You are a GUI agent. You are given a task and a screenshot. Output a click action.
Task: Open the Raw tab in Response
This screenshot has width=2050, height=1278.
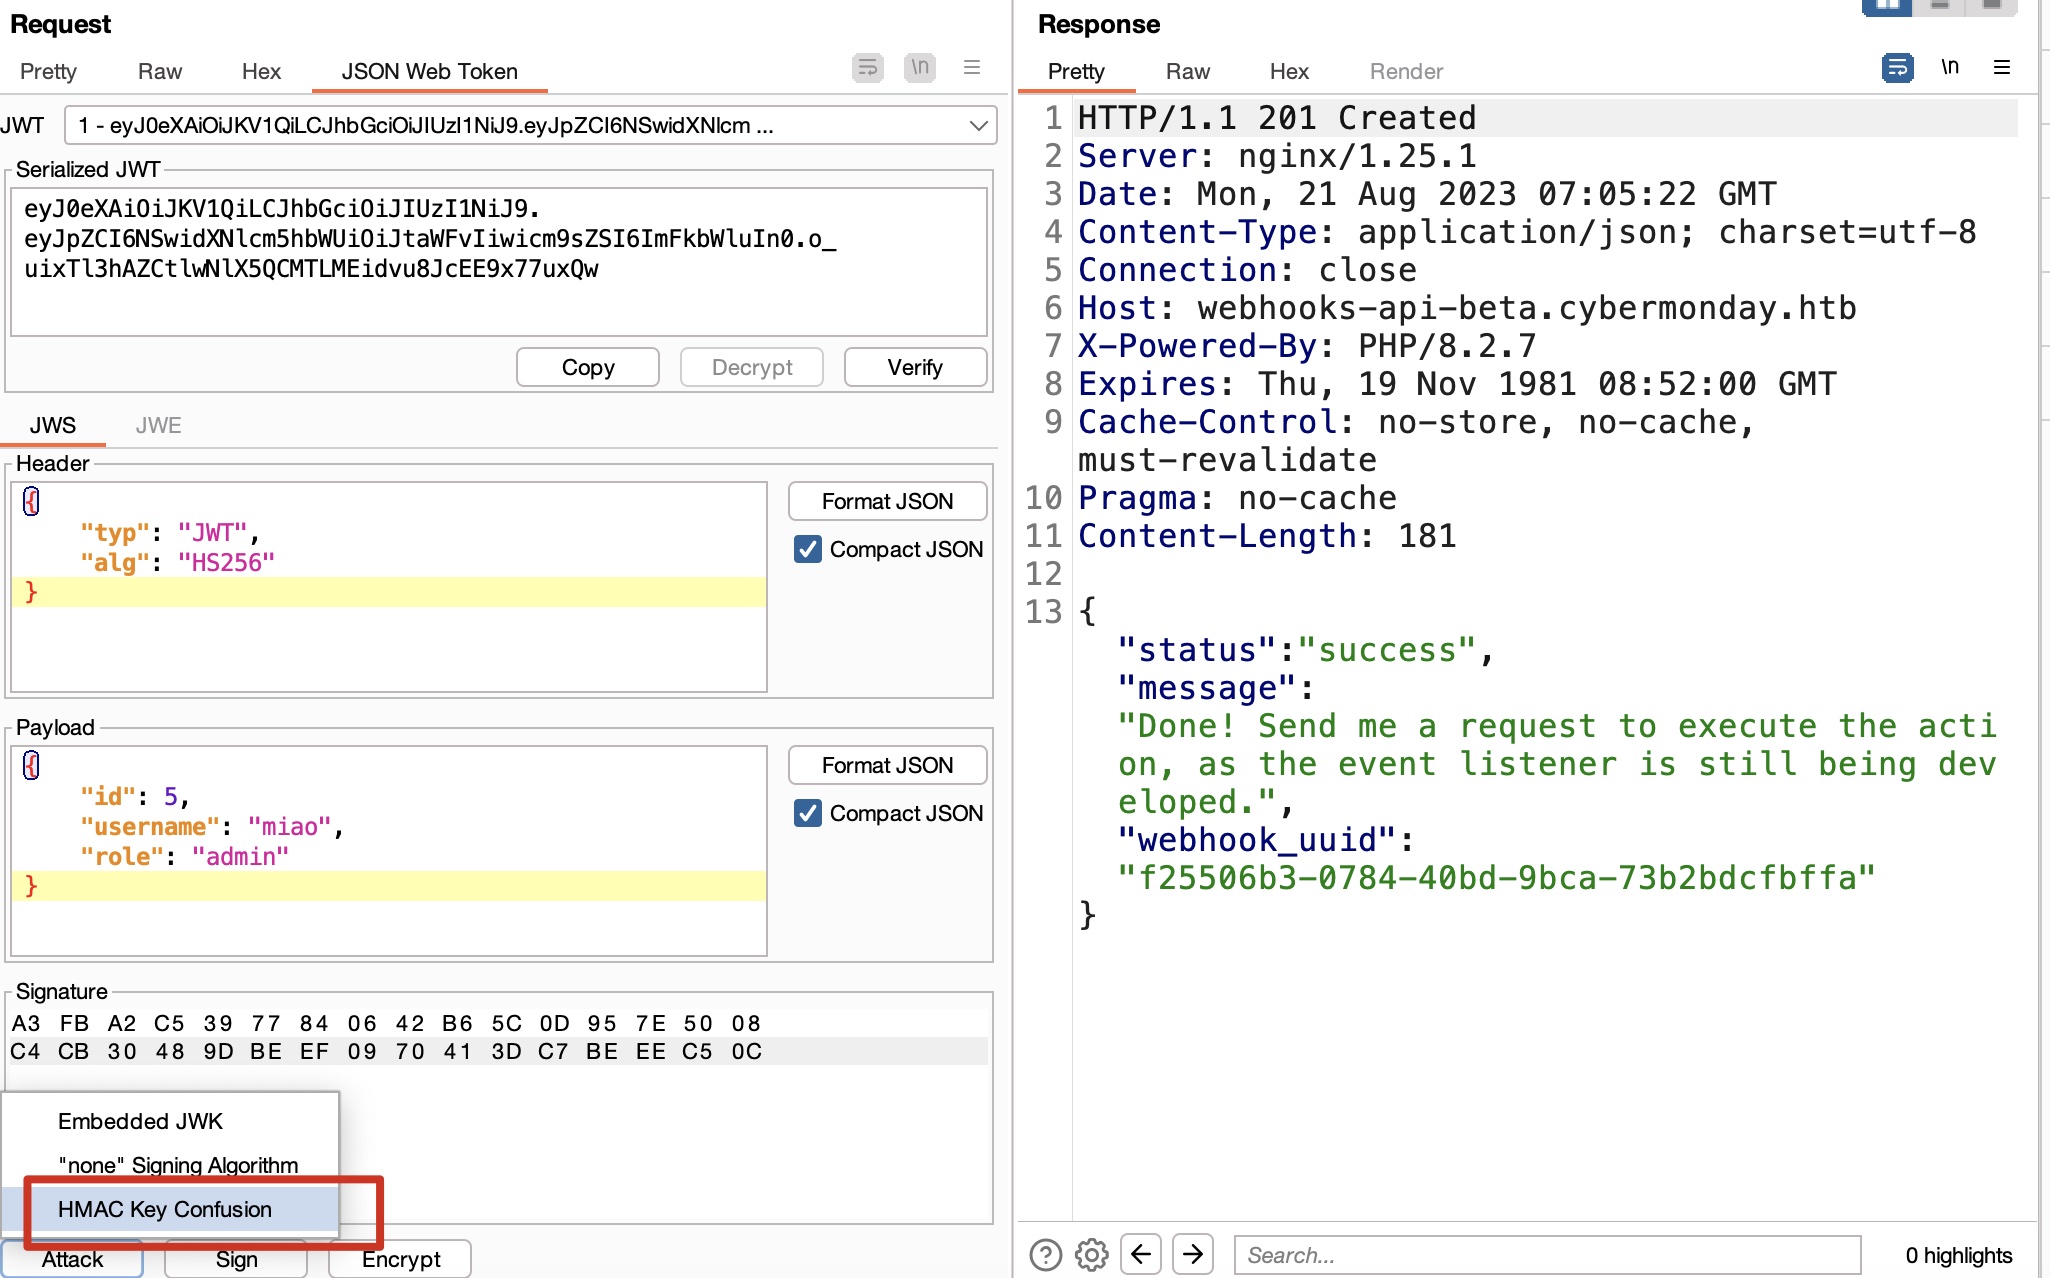(1187, 71)
